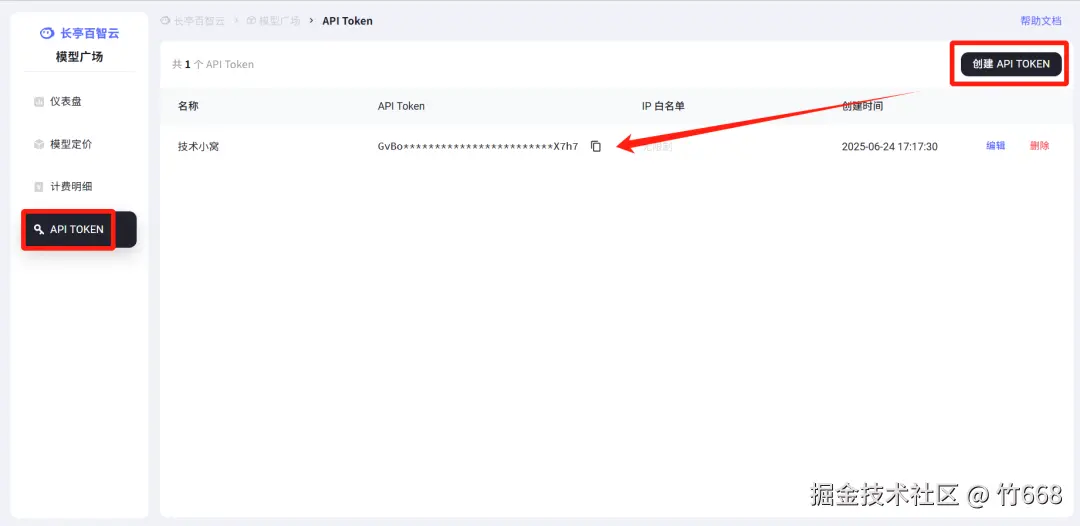This screenshot has height=526, width=1080.
Task: Click the 模型广场 sidebar heading
Action: [79, 56]
